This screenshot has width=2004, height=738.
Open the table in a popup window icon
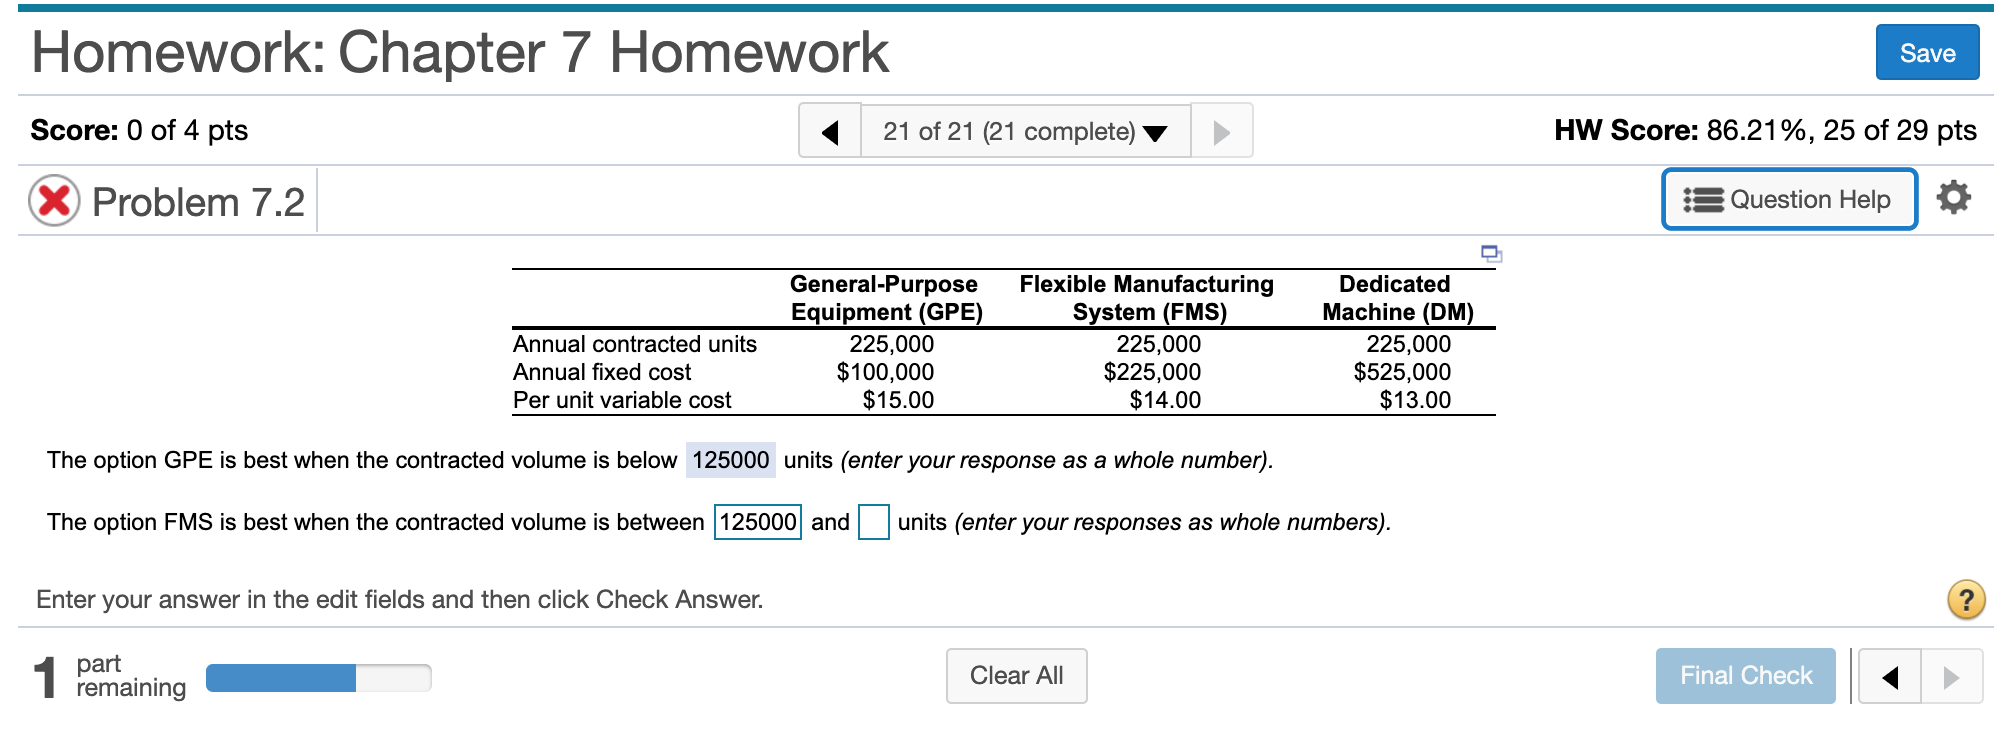(x=1490, y=254)
